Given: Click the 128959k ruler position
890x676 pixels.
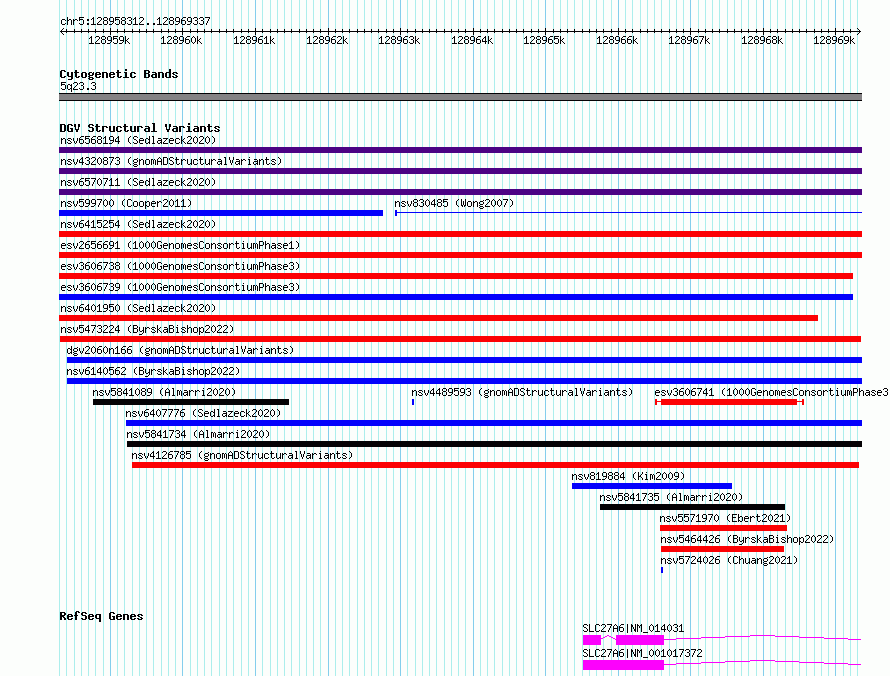Looking at the screenshot, I should point(109,40).
